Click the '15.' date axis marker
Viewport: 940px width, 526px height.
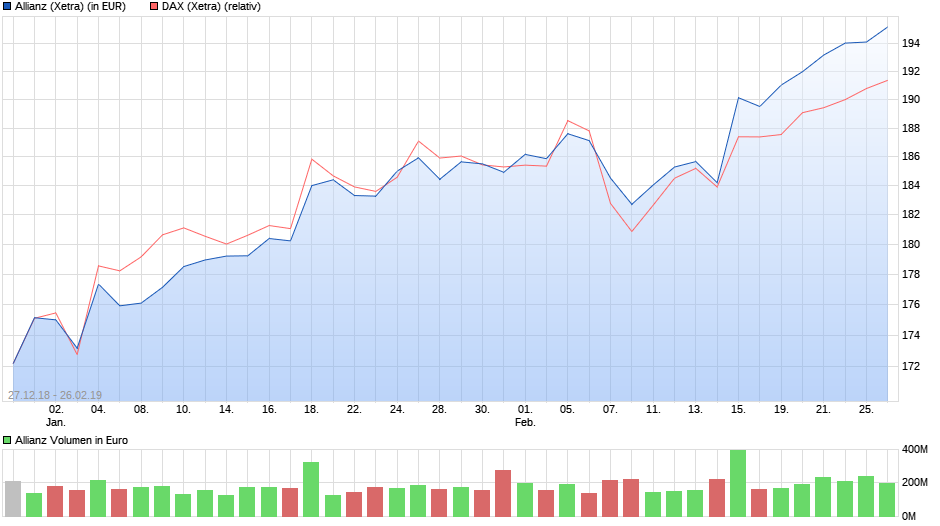point(738,409)
